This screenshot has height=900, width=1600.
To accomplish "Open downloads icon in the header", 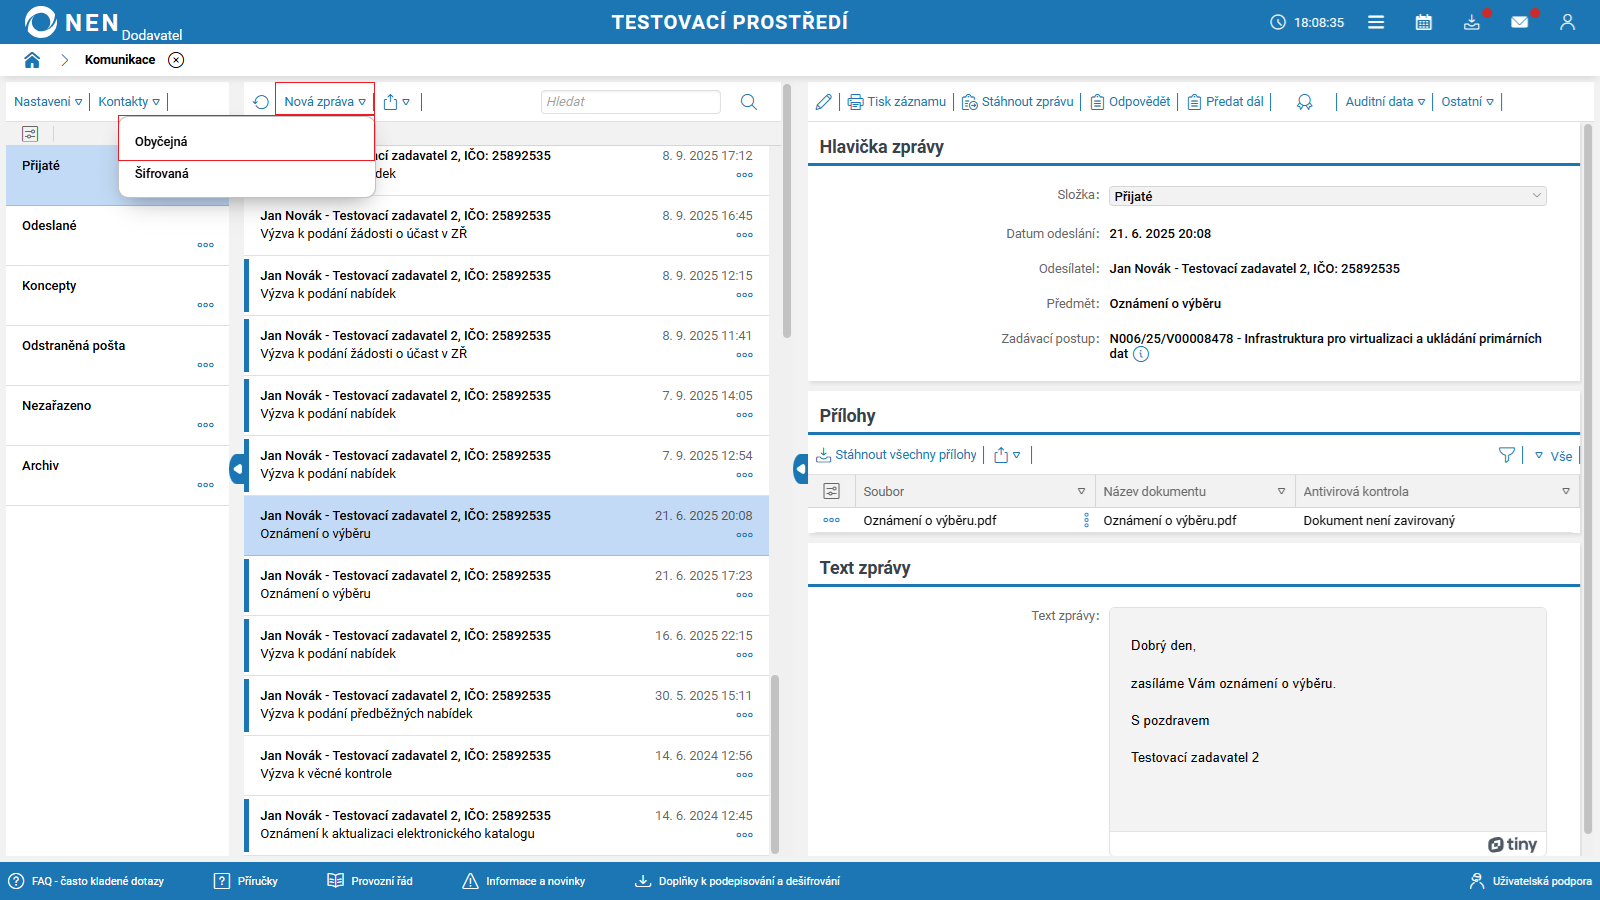I will click(1472, 22).
